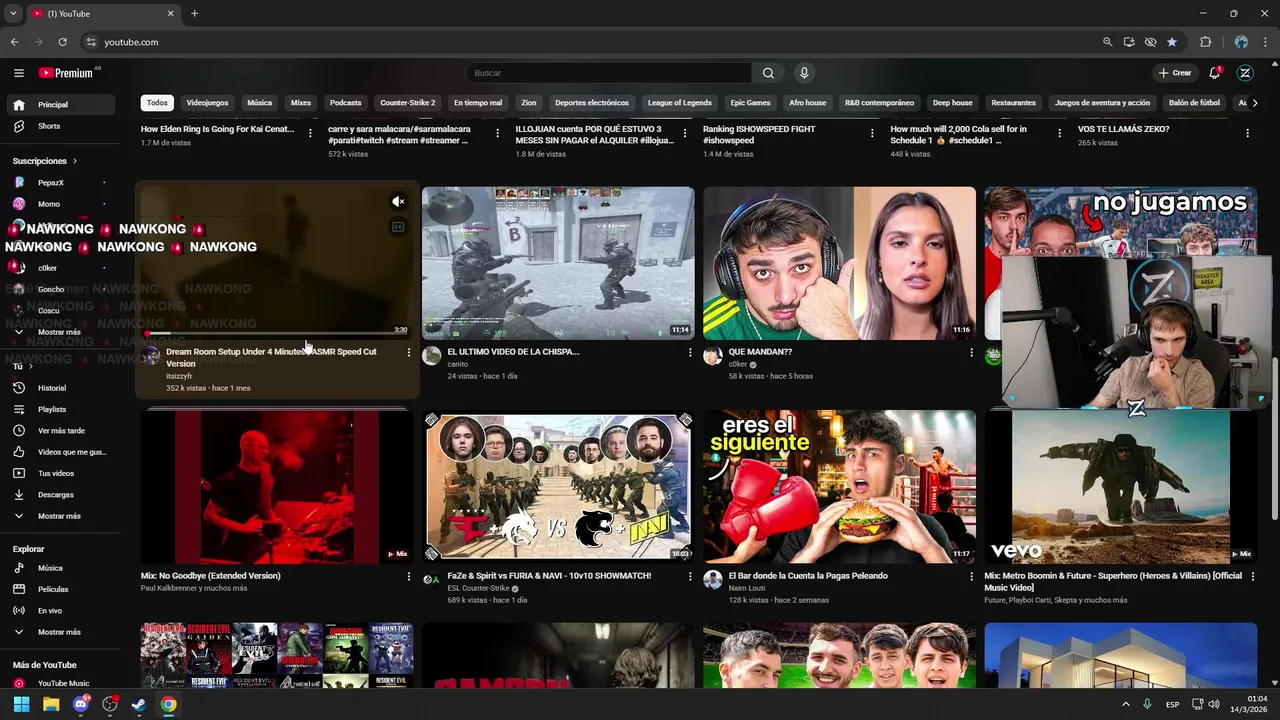The height and width of the screenshot is (720, 1280).
Task: Bookmark page with star icon
Action: pyautogui.click(x=1172, y=42)
